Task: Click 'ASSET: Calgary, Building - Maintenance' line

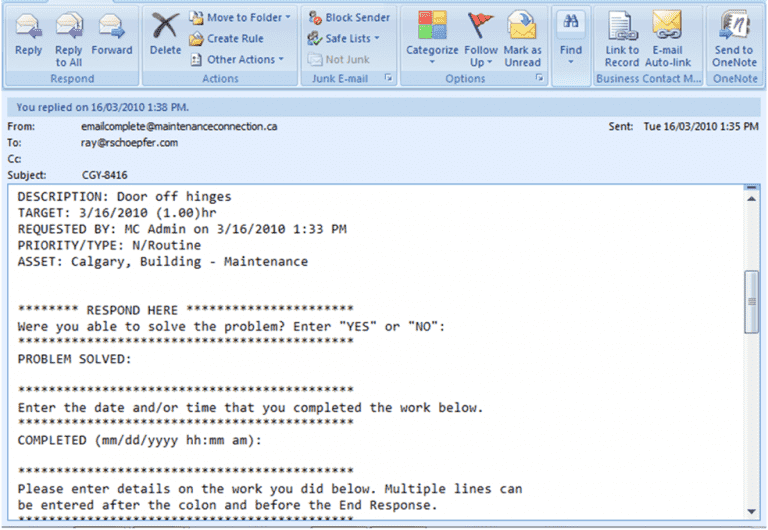Action: click(163, 262)
